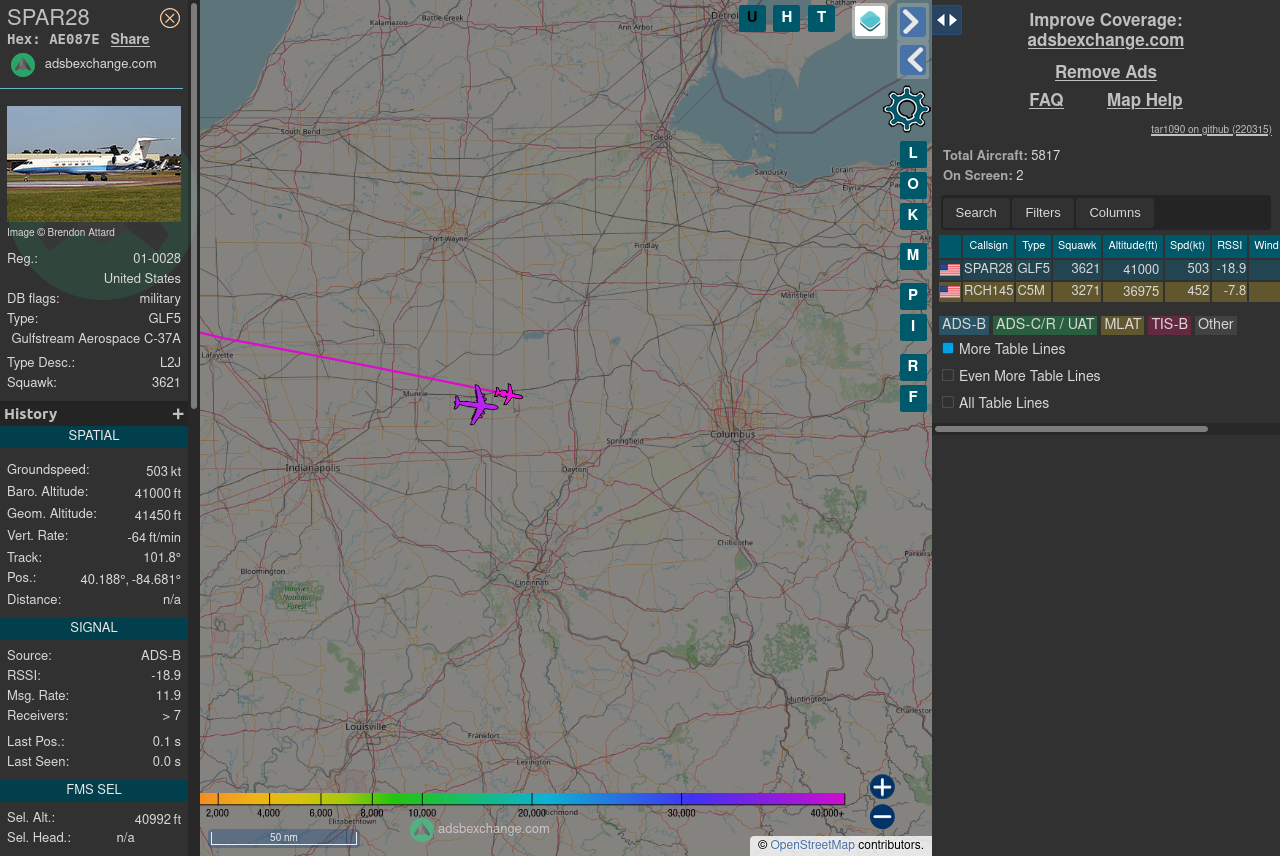The image size is (1280, 856).
Task: Click the 41000 altitude table cell
Action: coord(1133,269)
